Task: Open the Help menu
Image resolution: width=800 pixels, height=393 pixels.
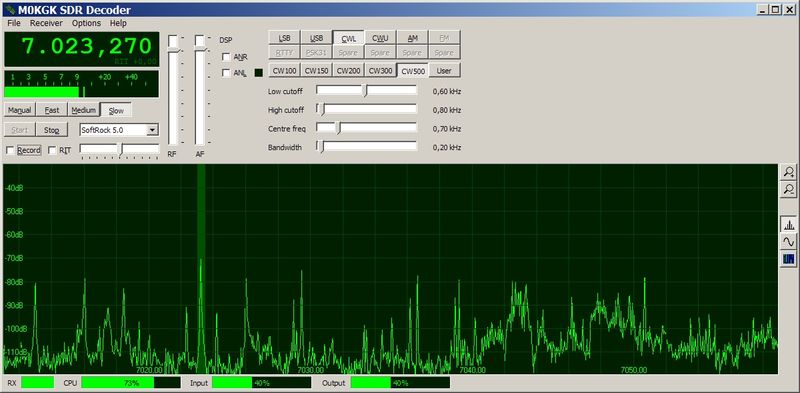Action: [118, 23]
